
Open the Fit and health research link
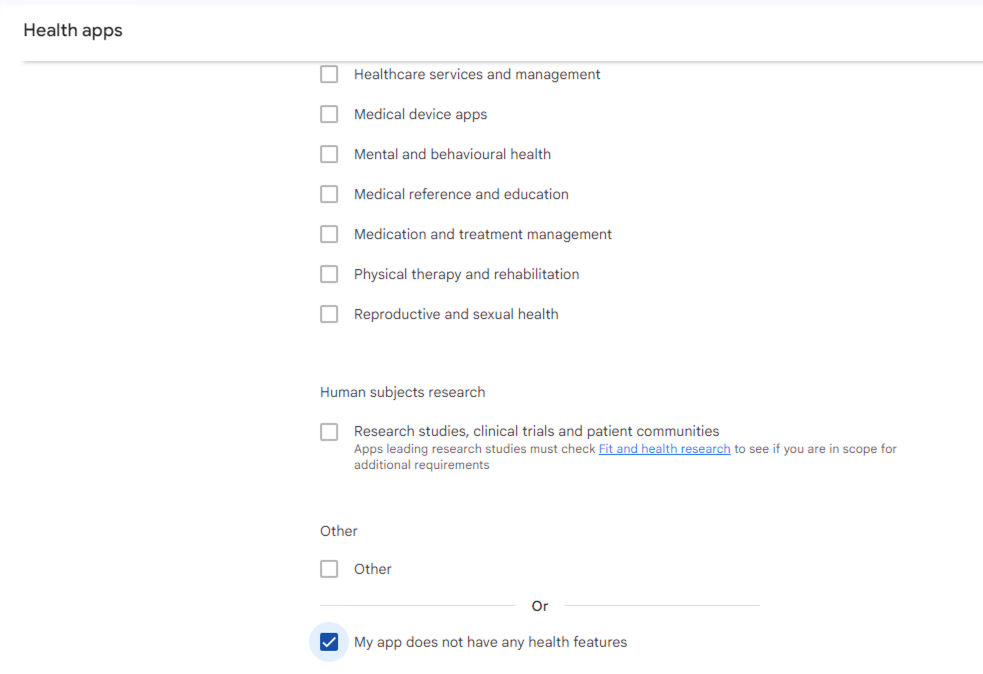coord(664,449)
